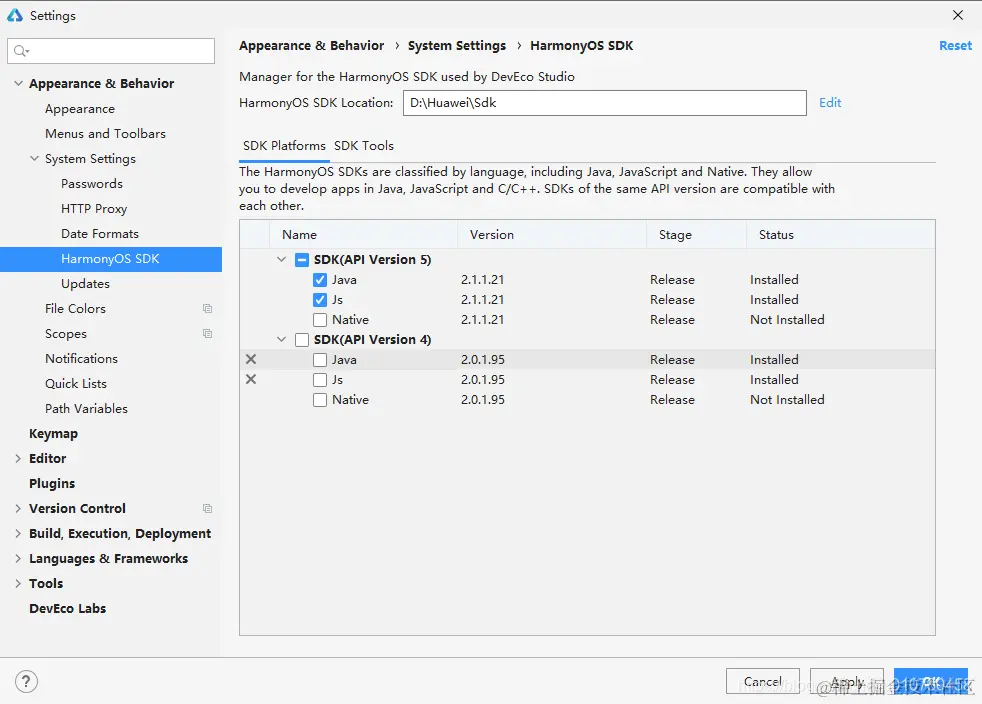Screen dimensions: 982x704
Task: Open the Path Variables page
Action: (x=86, y=409)
